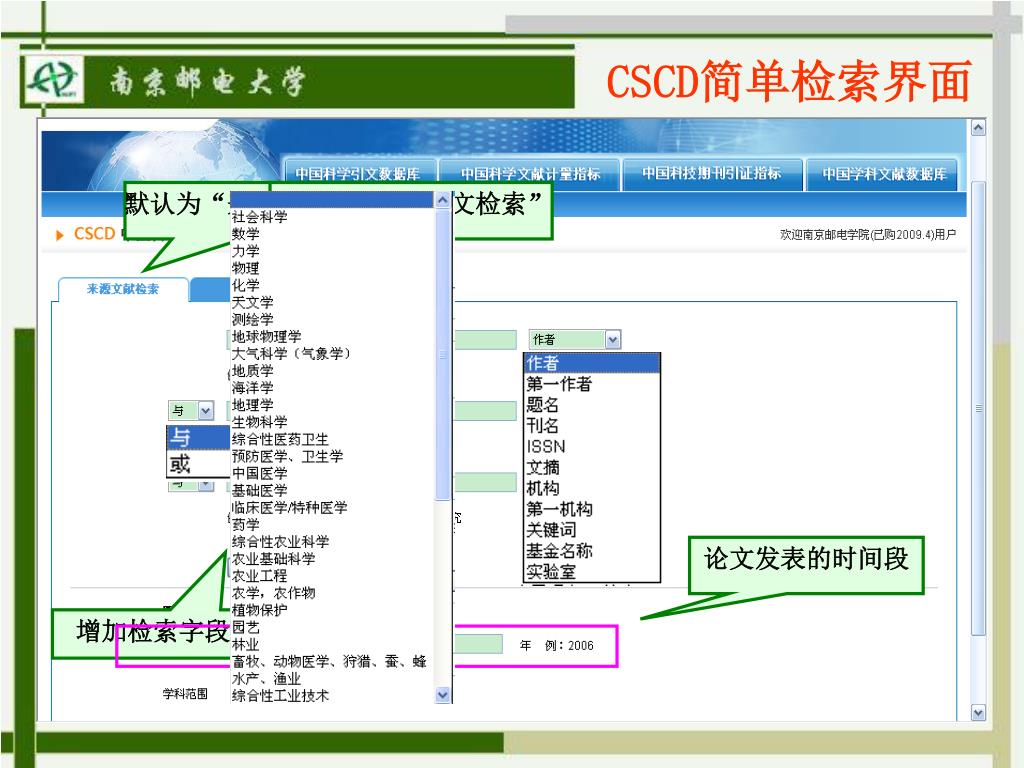The height and width of the screenshot is (768, 1024).
Task: Click the first search term input field
Action: [x=485, y=340]
